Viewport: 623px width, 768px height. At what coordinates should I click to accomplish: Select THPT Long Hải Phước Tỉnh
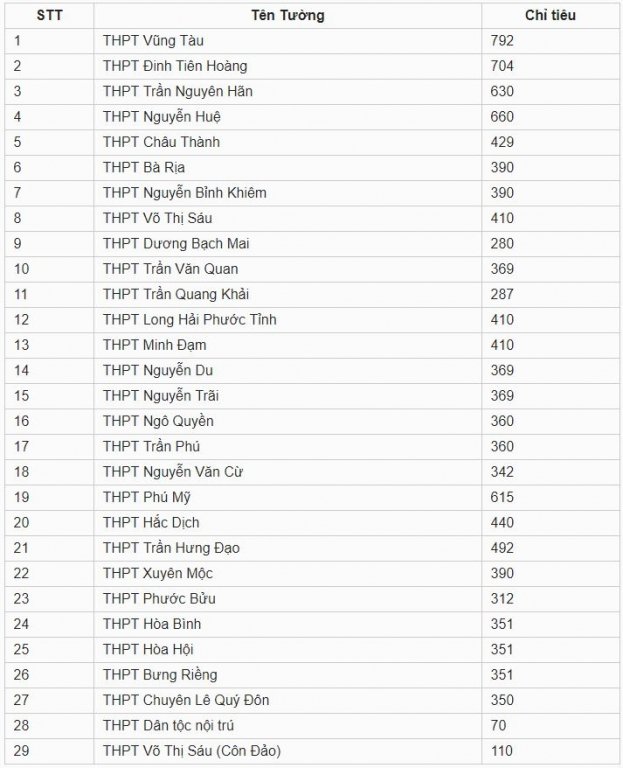(x=190, y=320)
